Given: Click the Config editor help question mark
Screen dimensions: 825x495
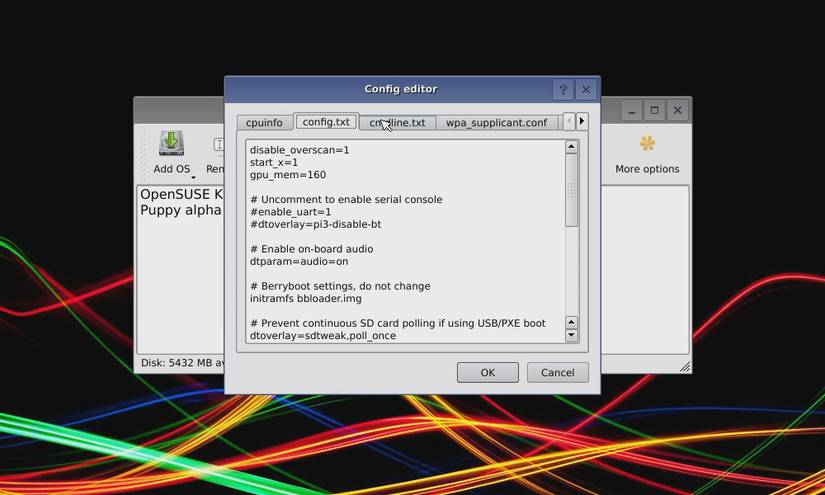Looking at the screenshot, I should 562,90.
